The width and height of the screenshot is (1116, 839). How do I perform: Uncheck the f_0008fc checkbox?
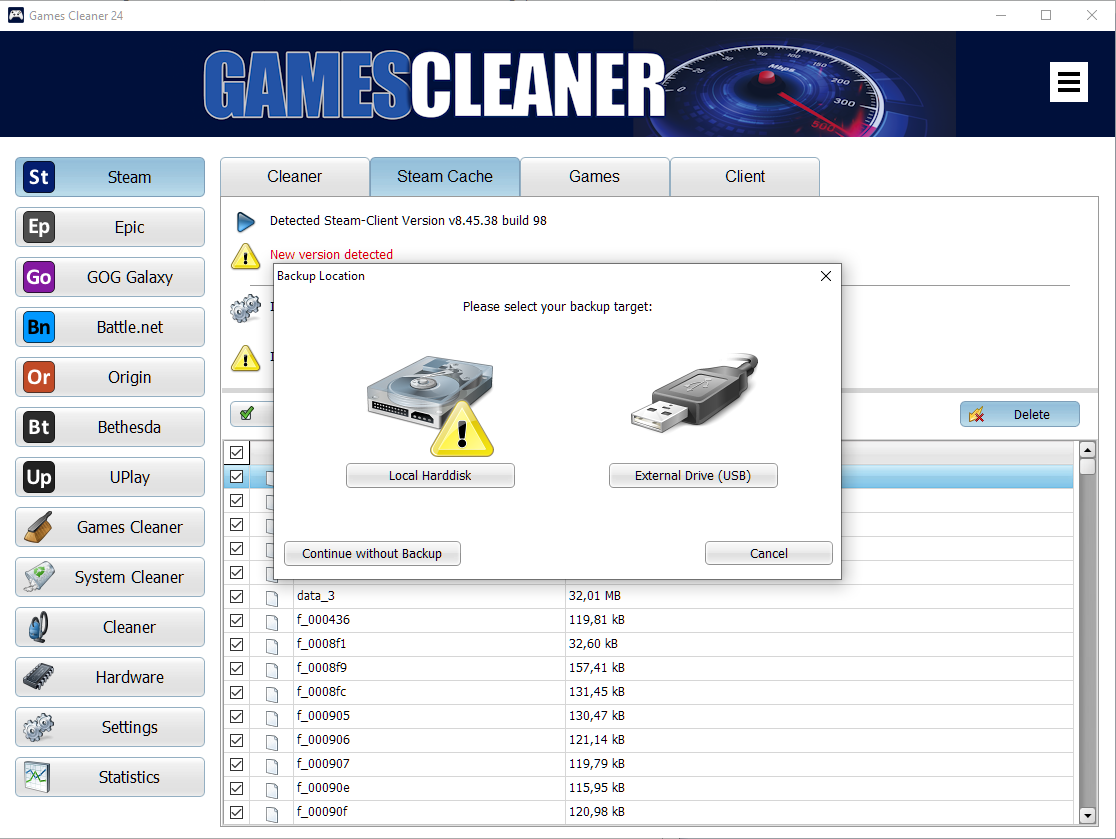237,692
